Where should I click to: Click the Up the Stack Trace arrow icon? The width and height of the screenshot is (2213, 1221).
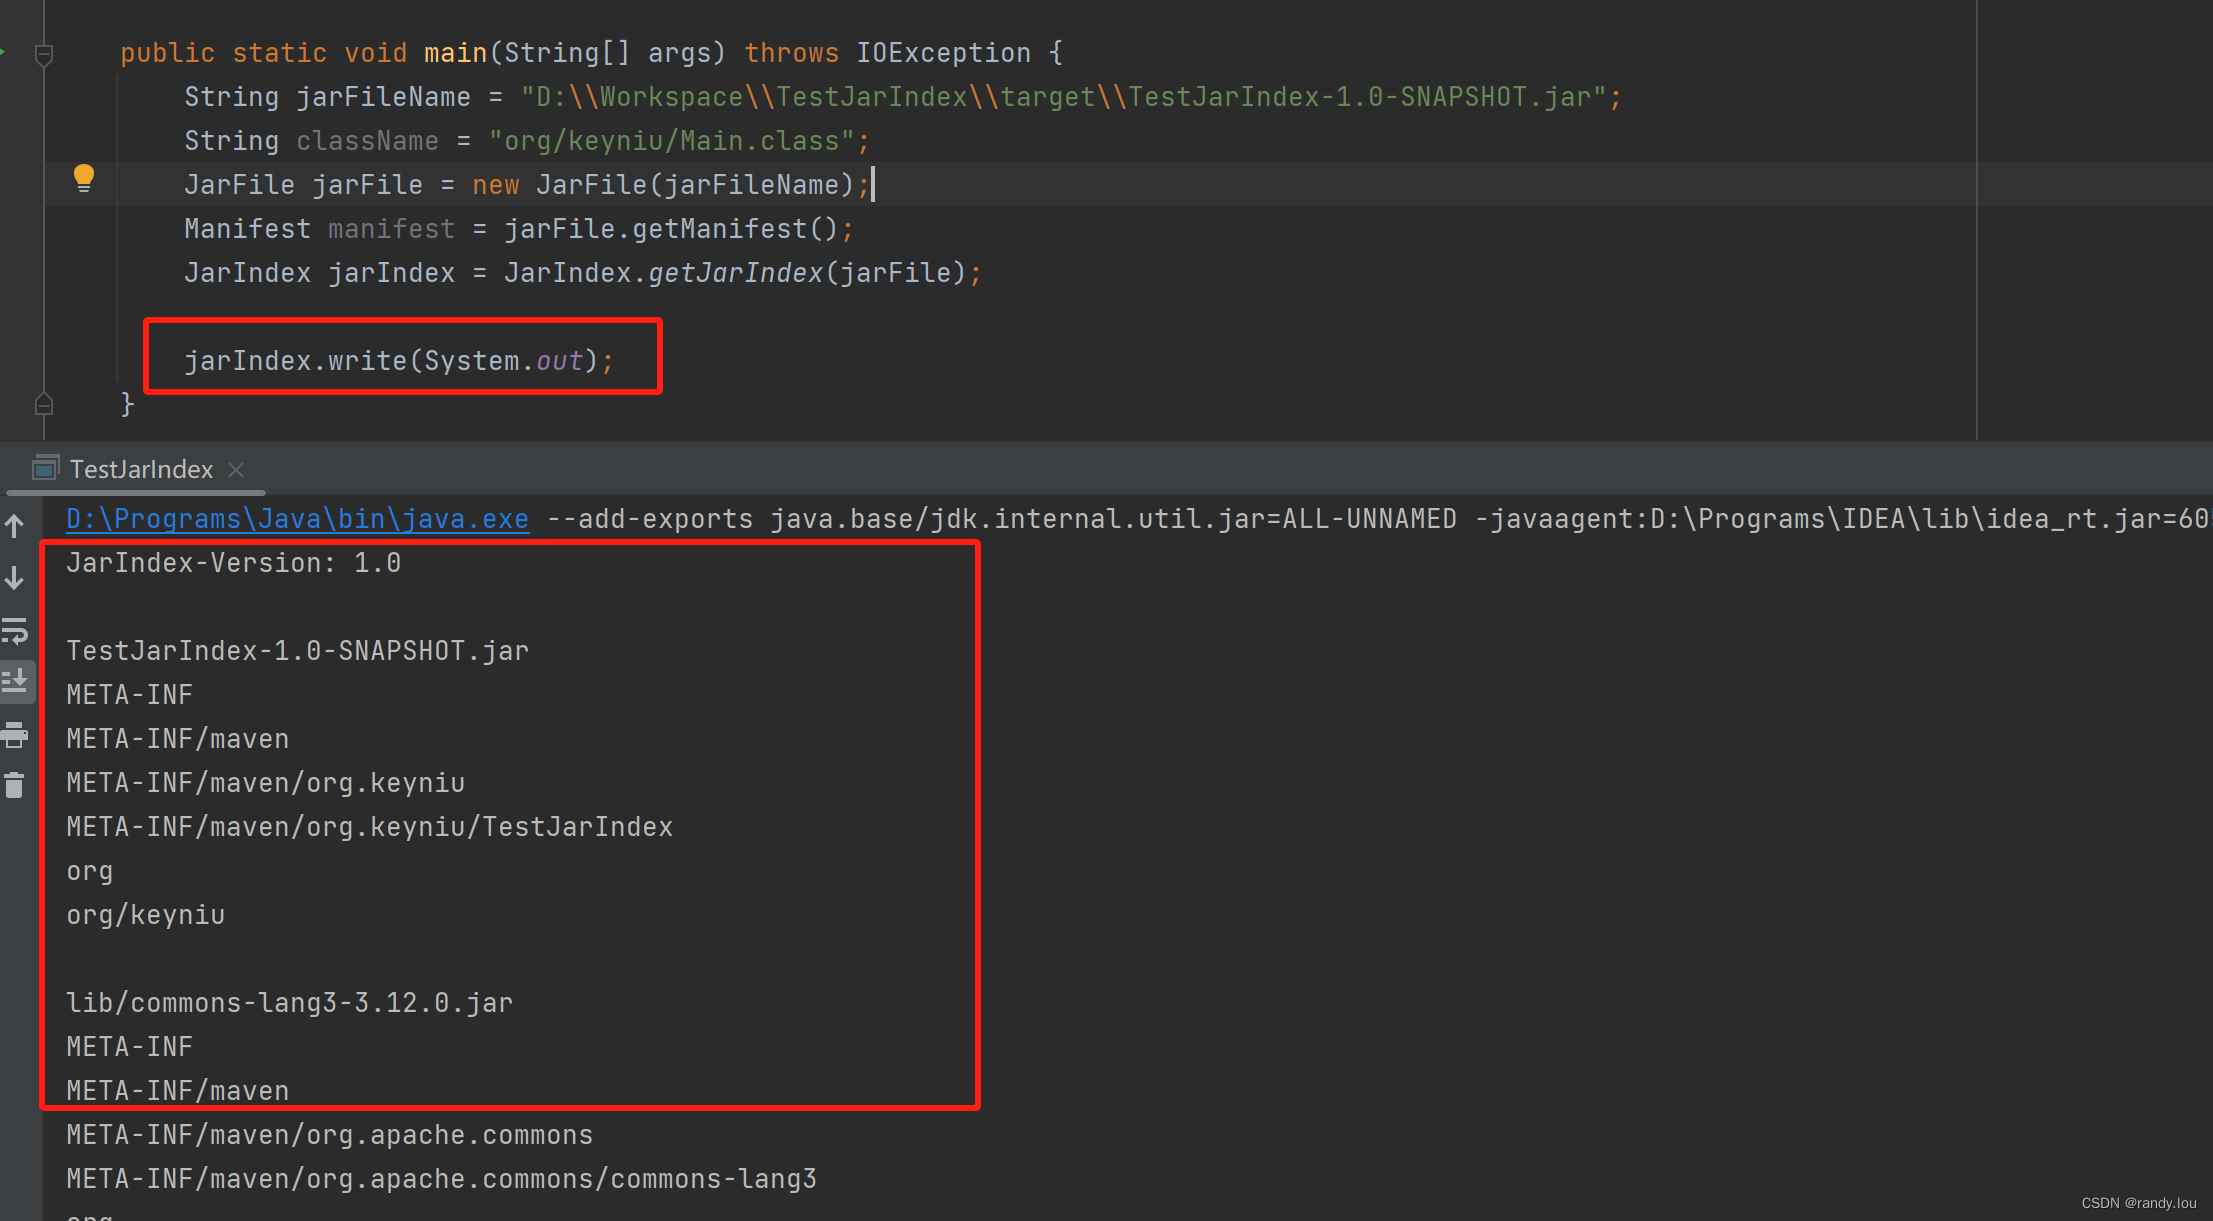[15, 525]
